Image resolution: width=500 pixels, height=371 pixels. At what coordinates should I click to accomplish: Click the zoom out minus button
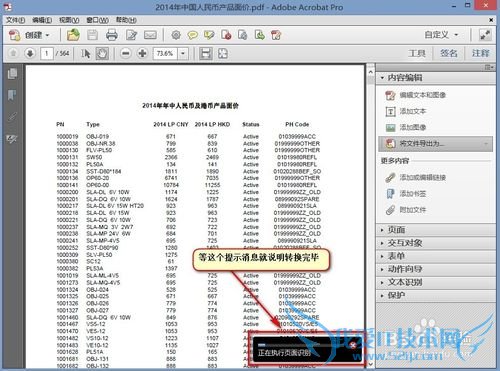(x=126, y=53)
